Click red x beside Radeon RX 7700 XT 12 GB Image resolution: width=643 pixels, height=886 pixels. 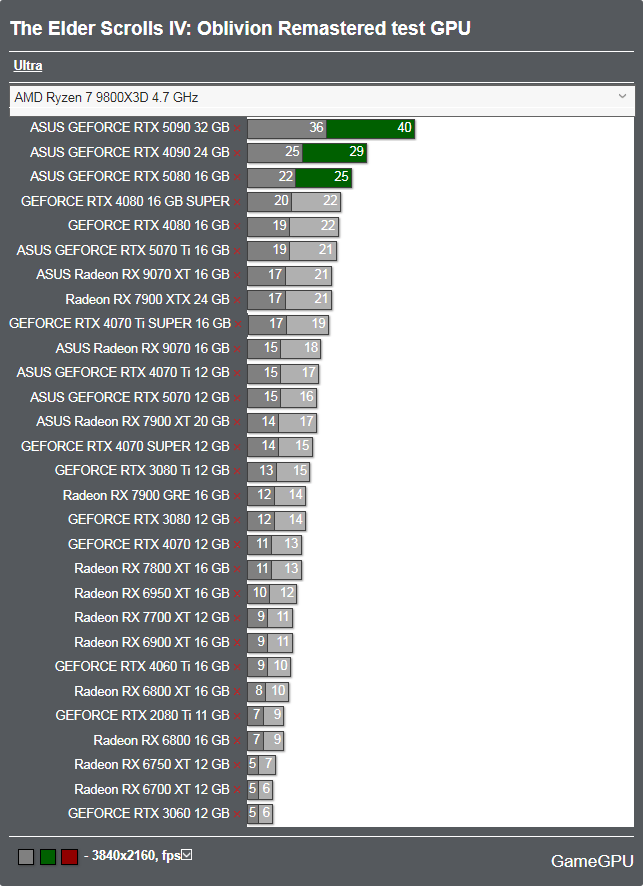point(237,618)
